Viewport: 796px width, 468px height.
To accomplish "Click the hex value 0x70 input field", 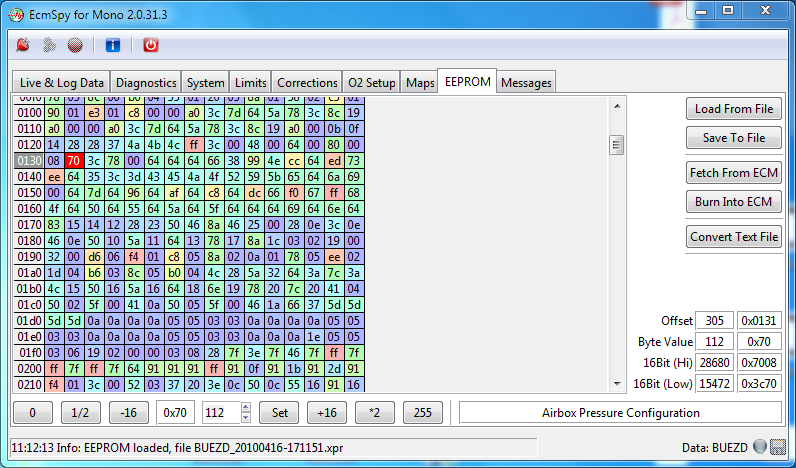I will (x=175, y=412).
